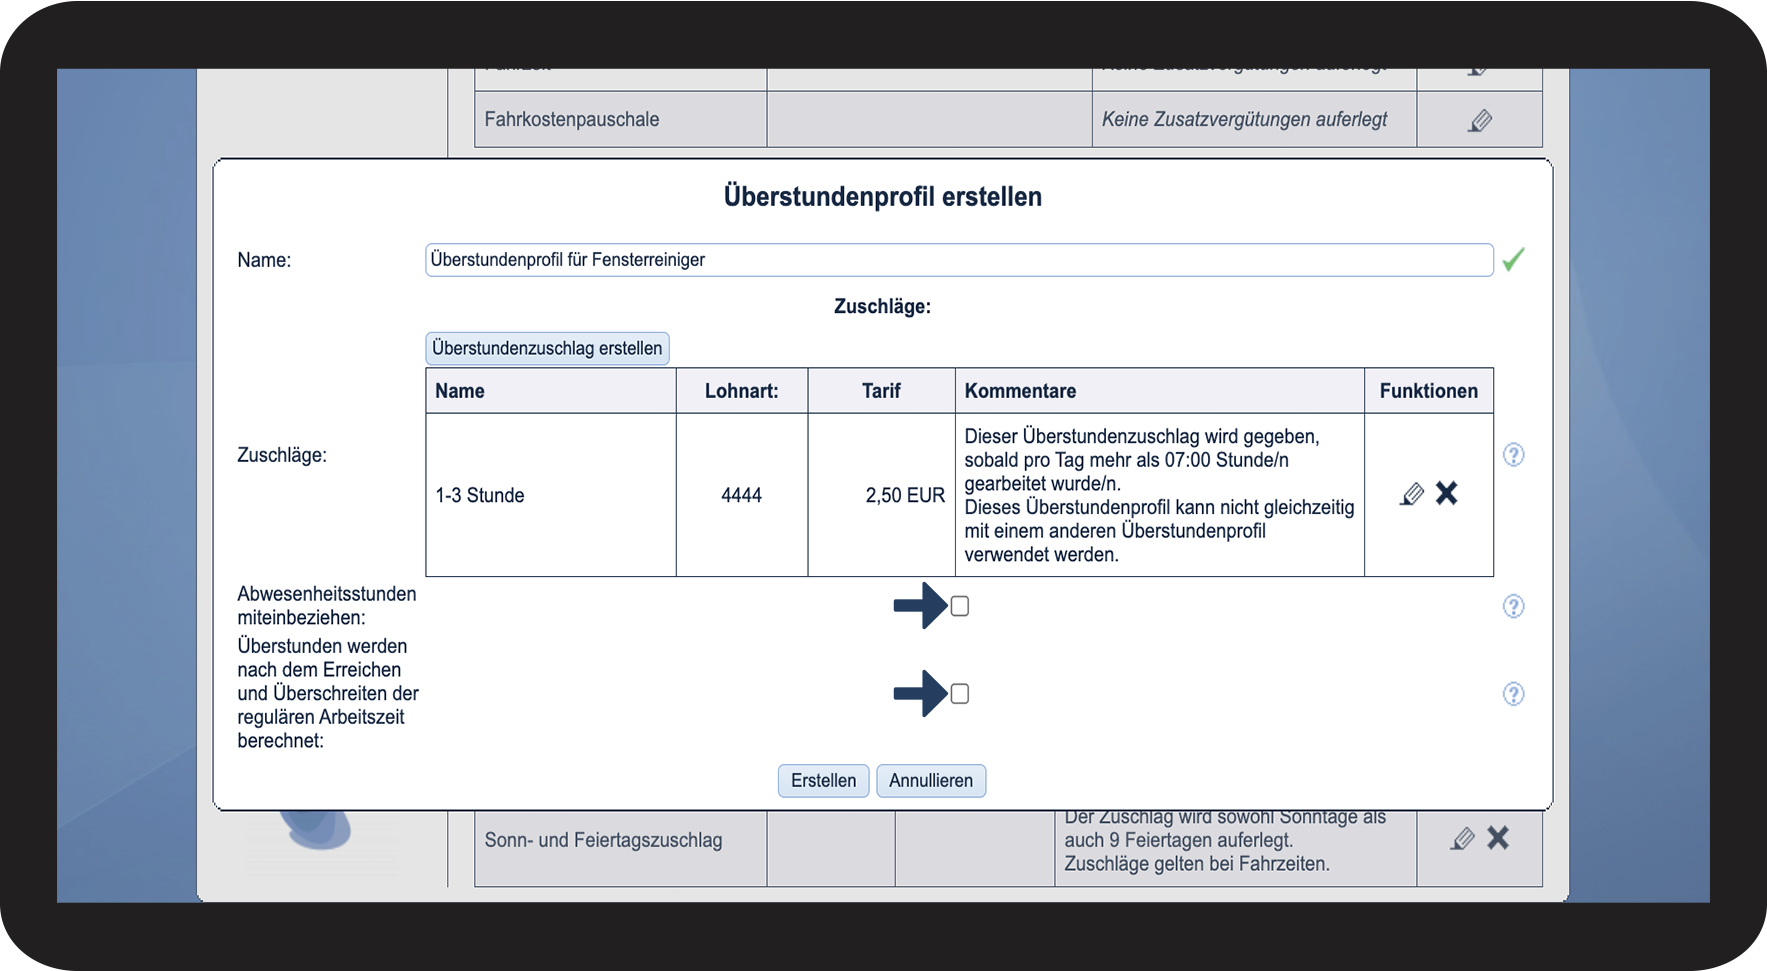
Task: Open help icon for regular working time overtime
Action: [1514, 694]
